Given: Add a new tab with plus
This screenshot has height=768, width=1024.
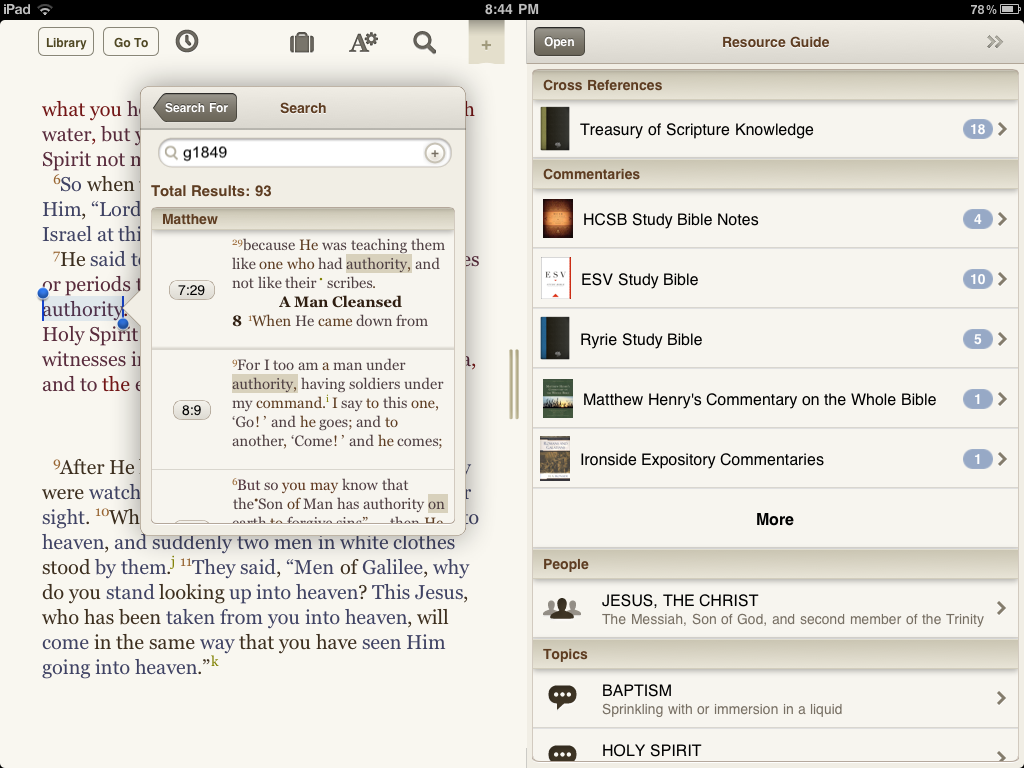Looking at the screenshot, I should [x=486, y=45].
